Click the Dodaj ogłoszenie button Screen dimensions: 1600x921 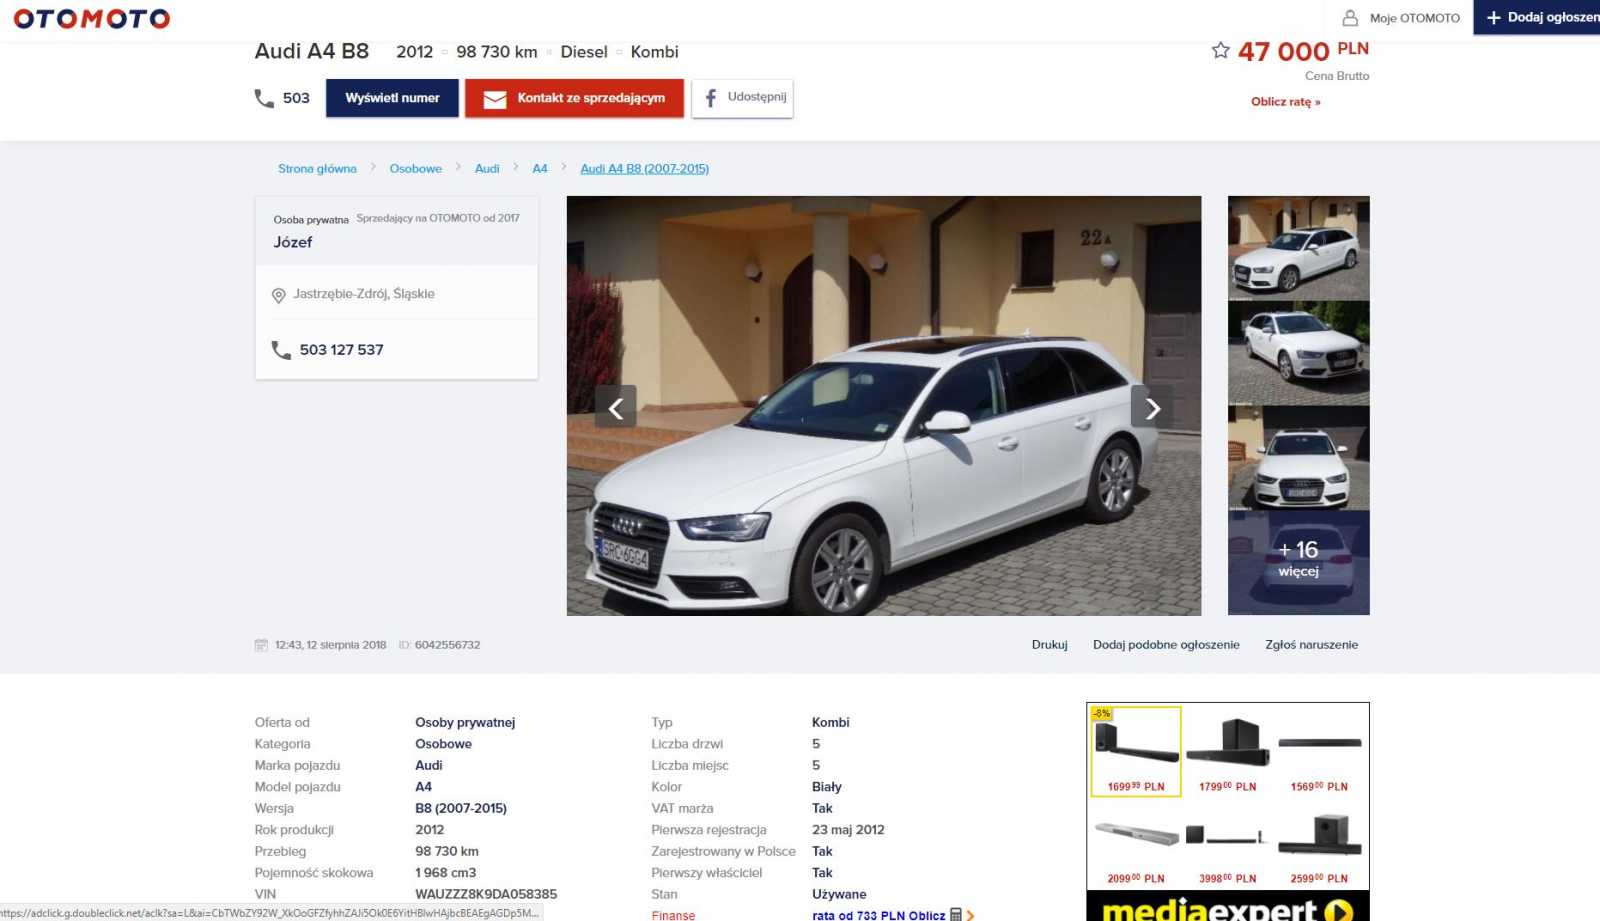pos(1540,18)
